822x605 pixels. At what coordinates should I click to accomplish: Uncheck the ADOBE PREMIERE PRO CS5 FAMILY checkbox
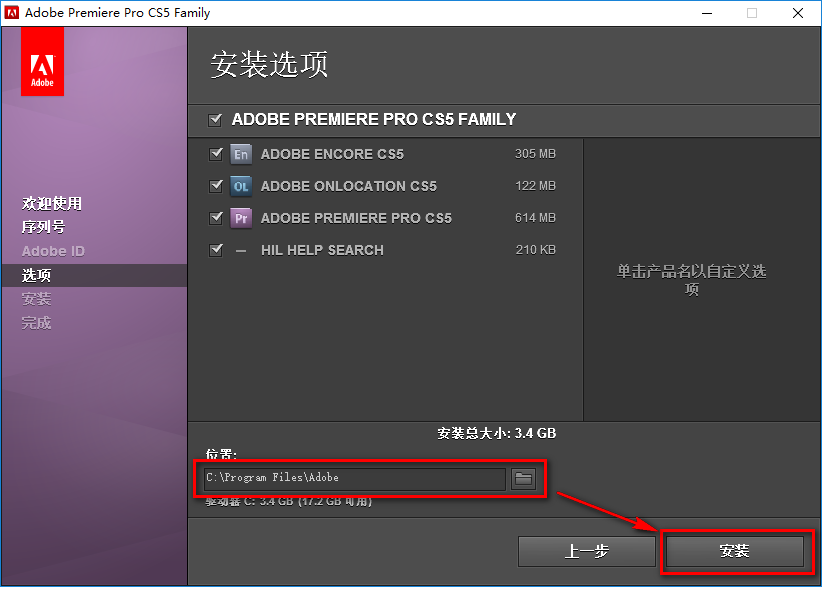click(x=214, y=119)
